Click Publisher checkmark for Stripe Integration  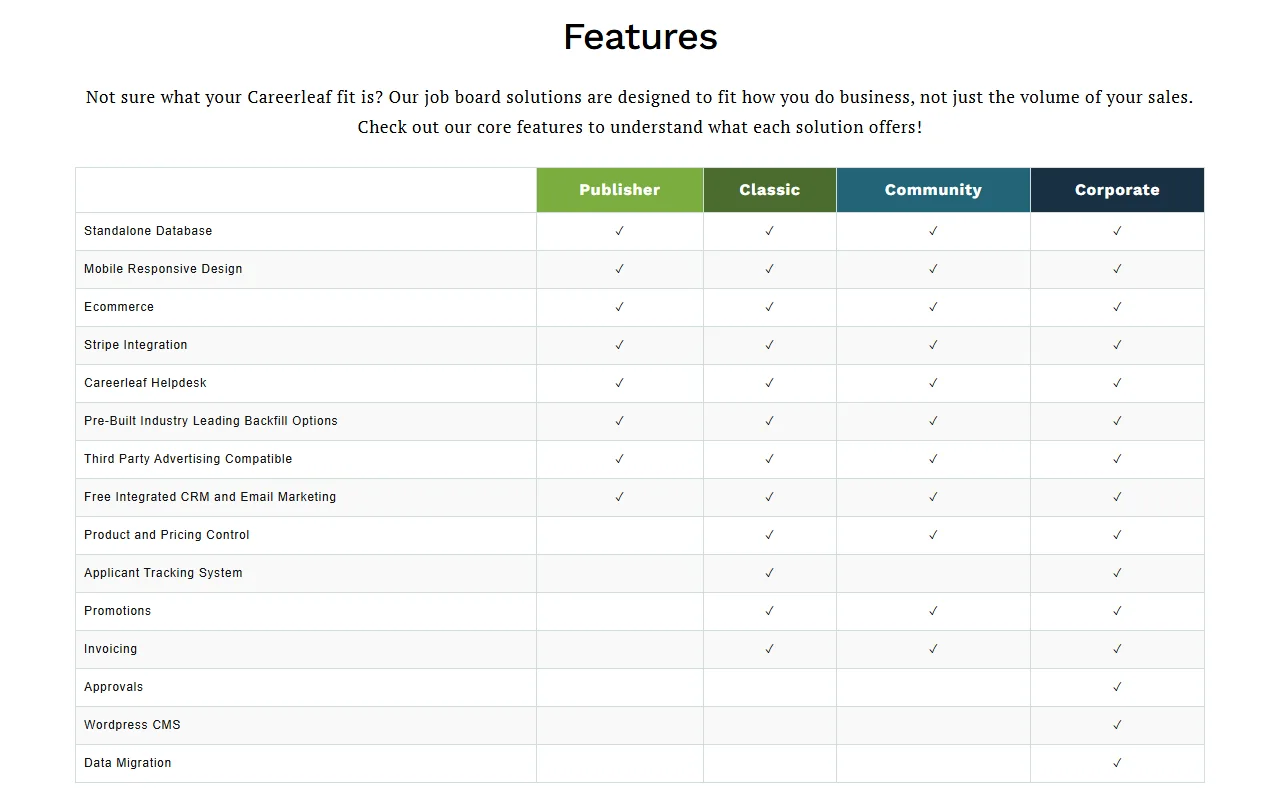[620, 345]
